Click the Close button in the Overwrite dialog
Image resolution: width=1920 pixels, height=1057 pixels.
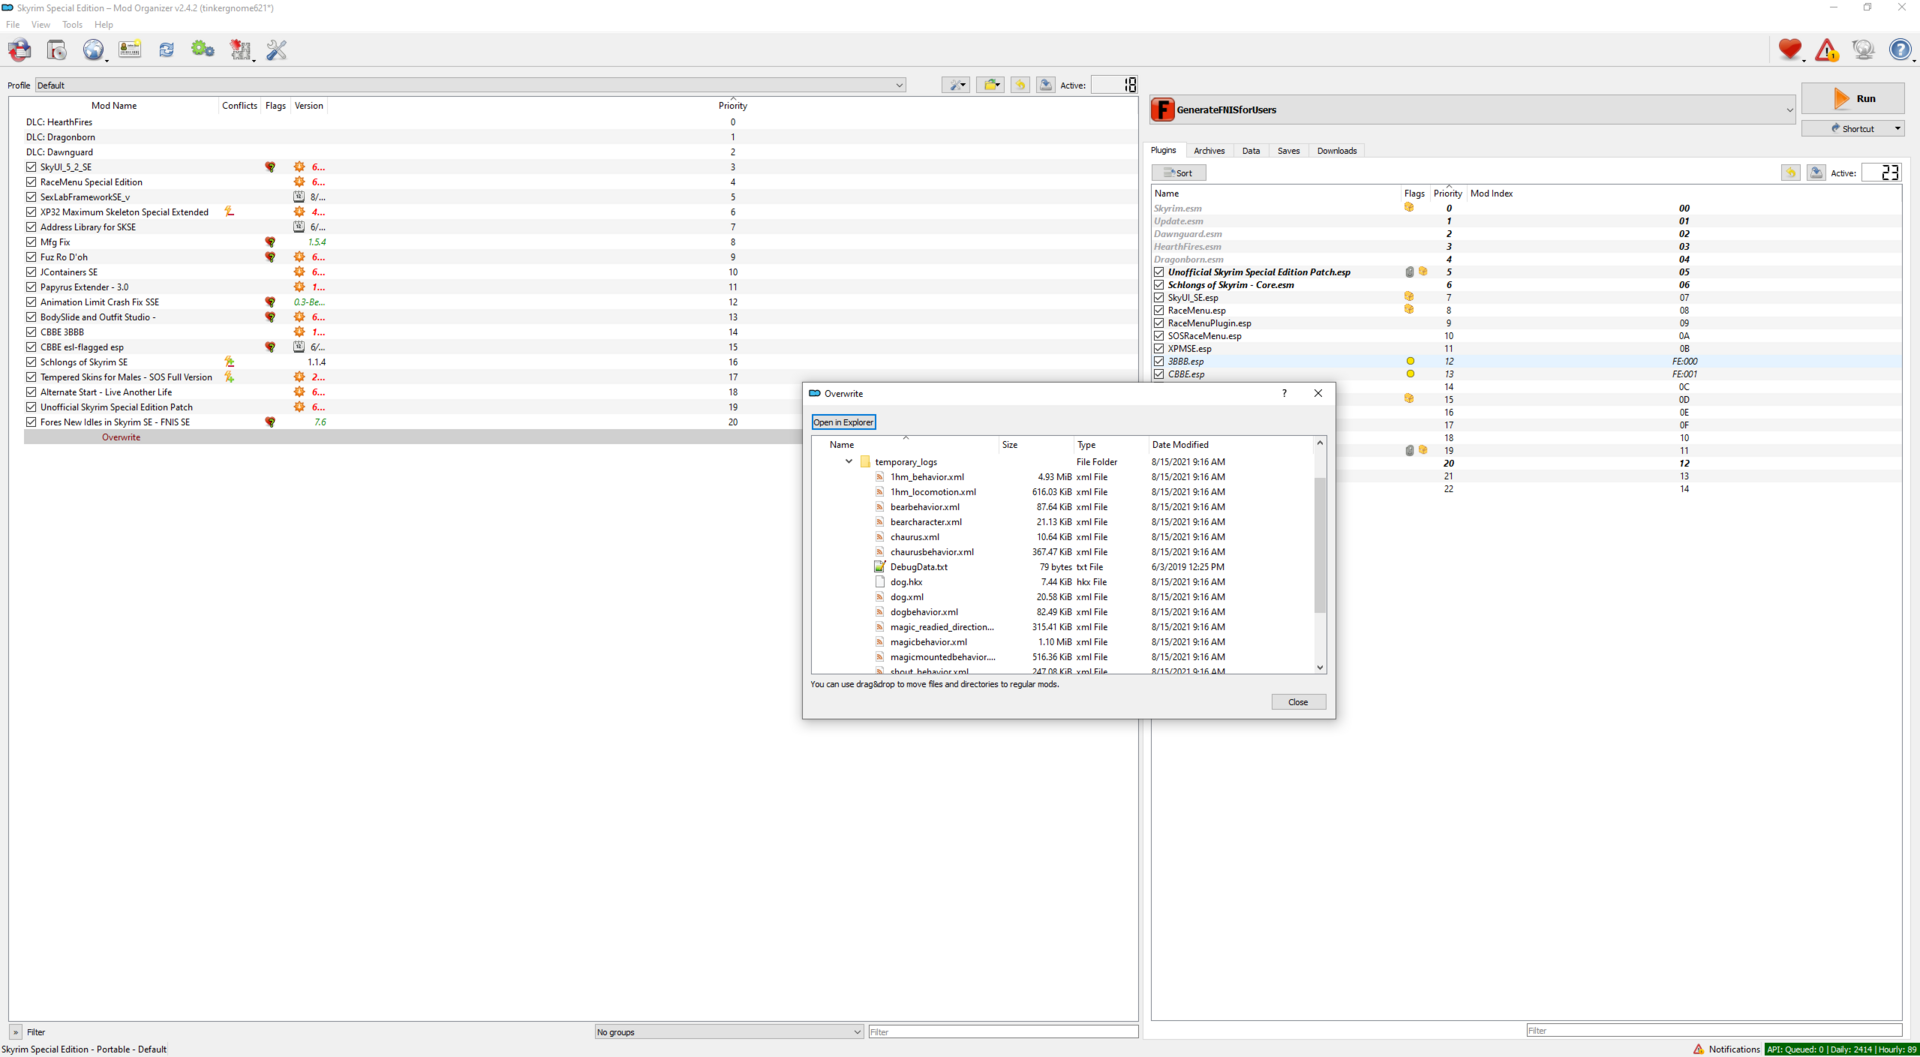click(1298, 702)
